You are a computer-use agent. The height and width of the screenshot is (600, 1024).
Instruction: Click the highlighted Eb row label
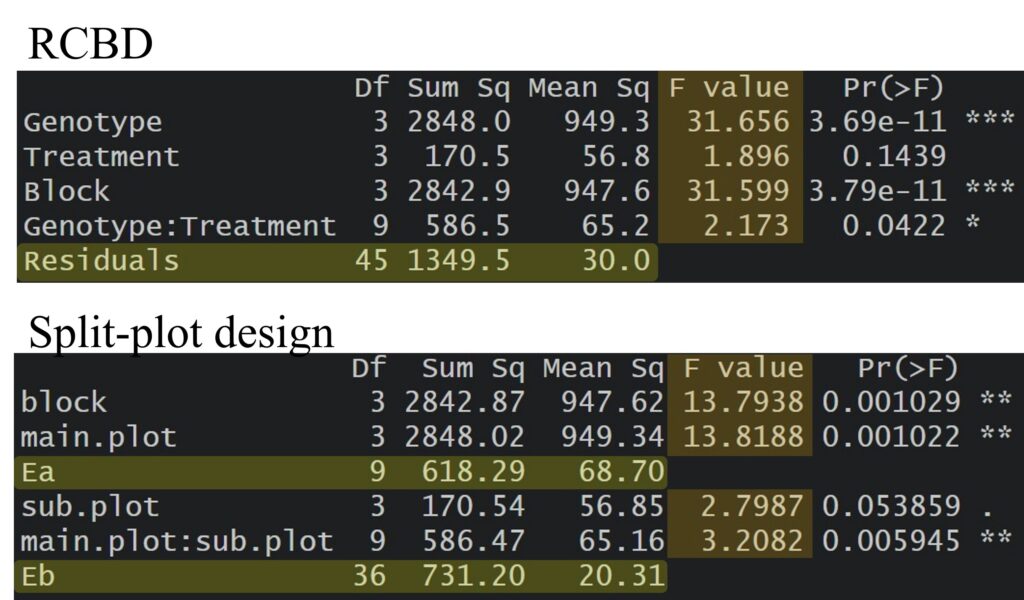39,575
